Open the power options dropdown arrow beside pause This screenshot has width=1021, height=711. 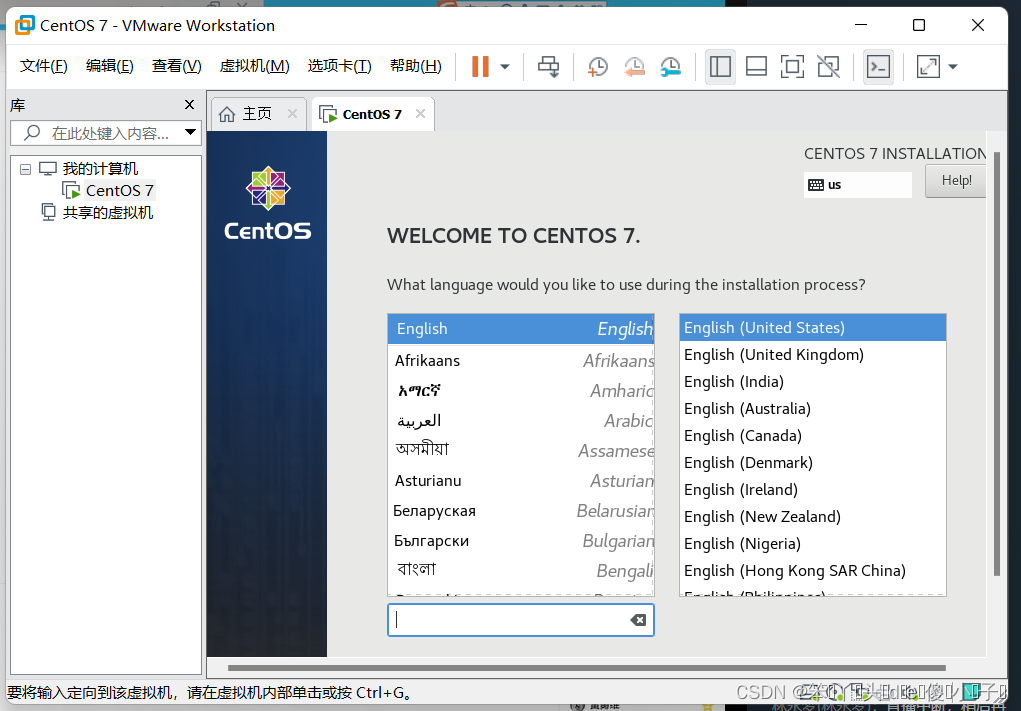pyautogui.click(x=505, y=66)
